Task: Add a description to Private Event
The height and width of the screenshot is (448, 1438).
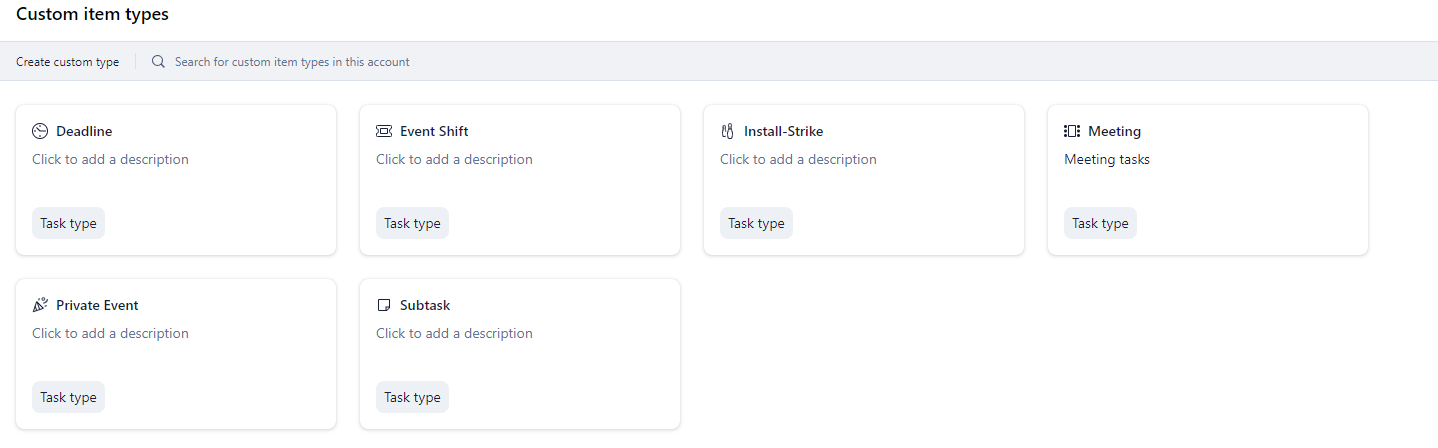Action: (110, 333)
